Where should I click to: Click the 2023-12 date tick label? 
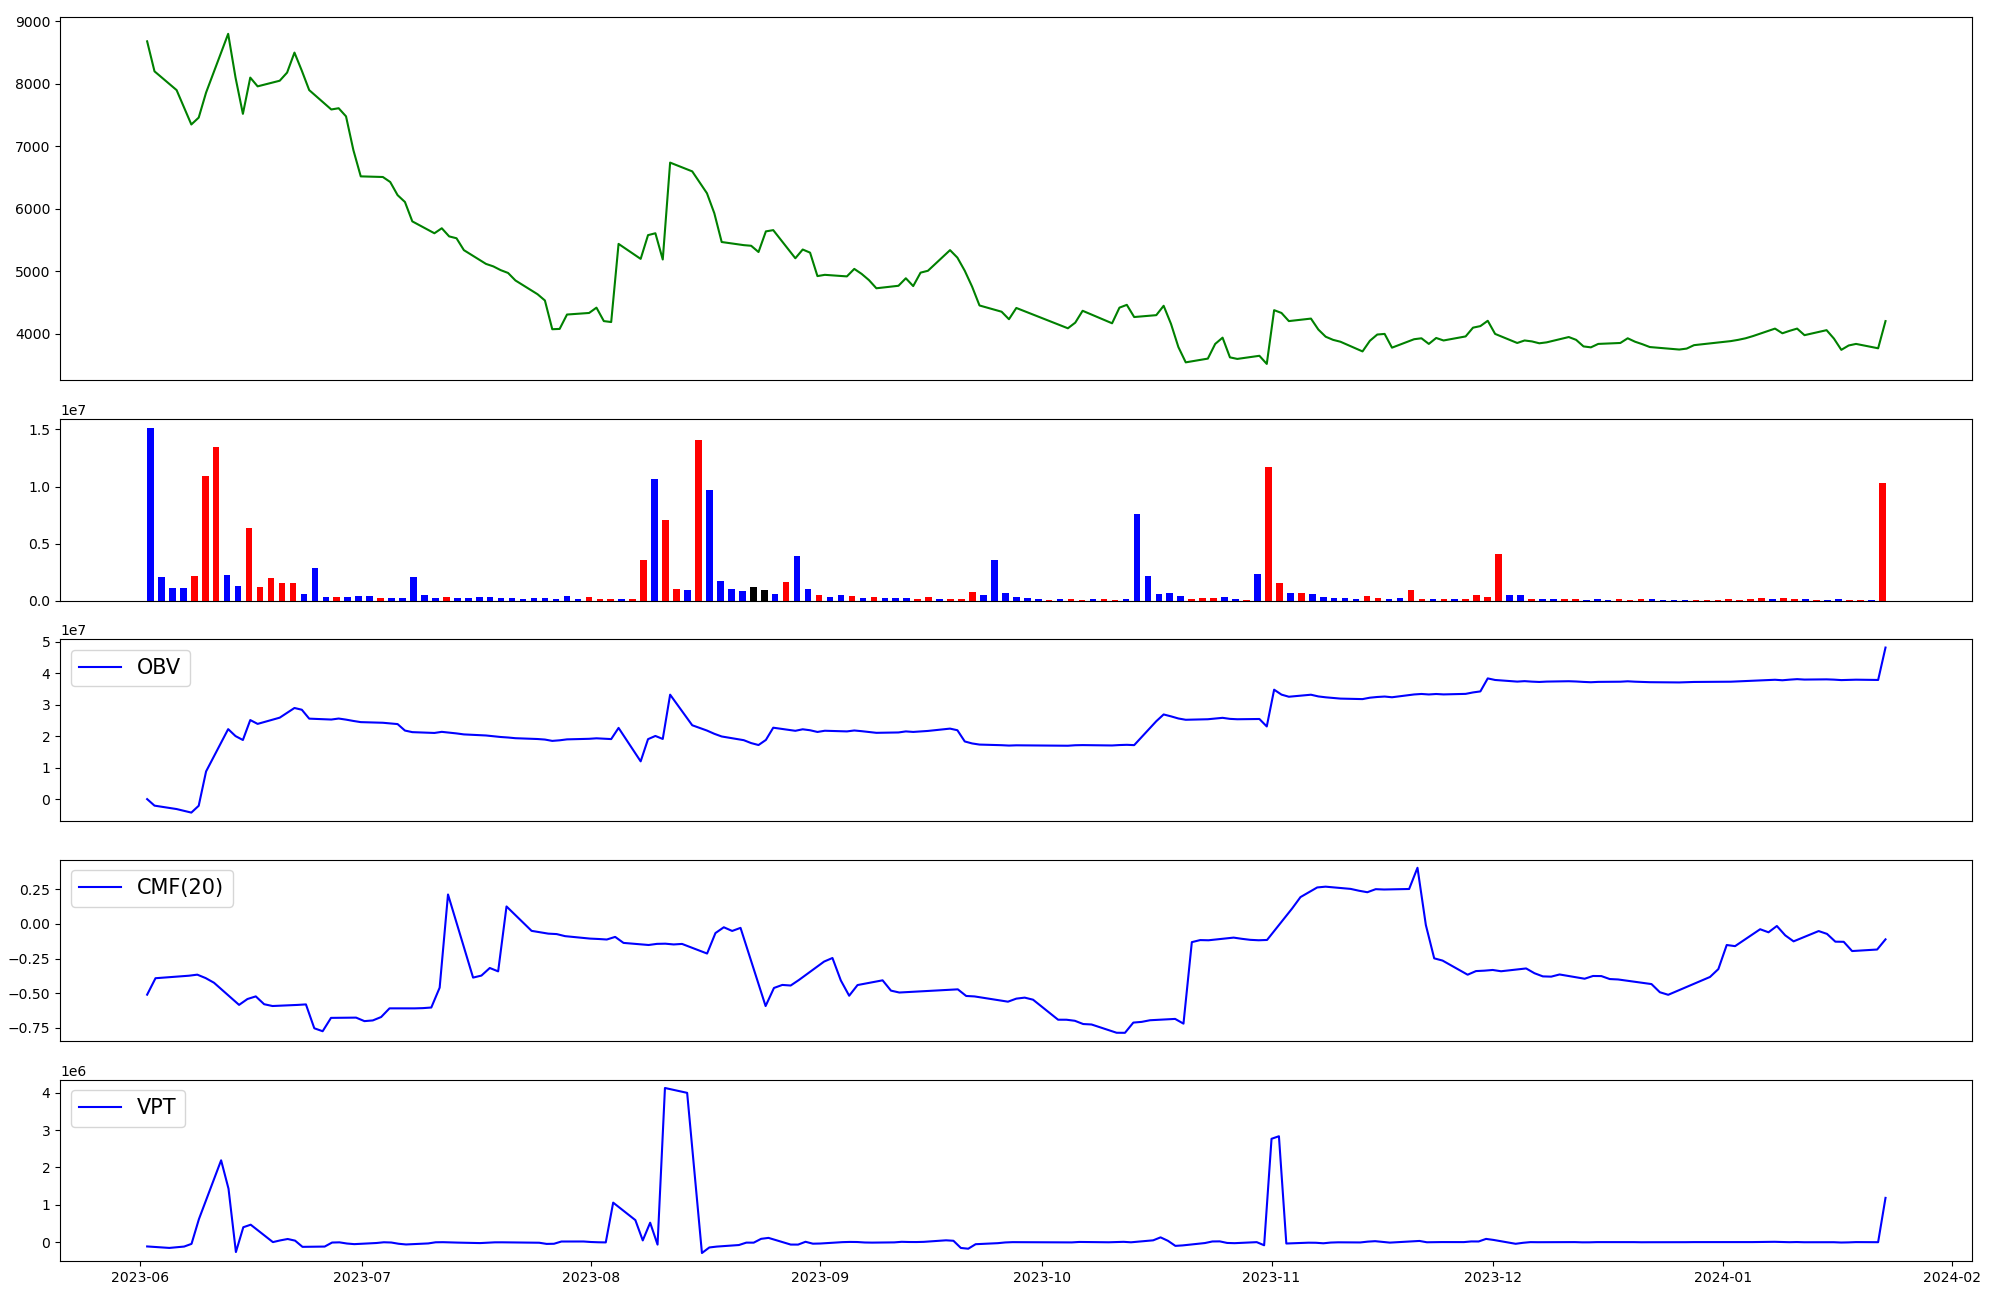pyautogui.click(x=1493, y=1277)
